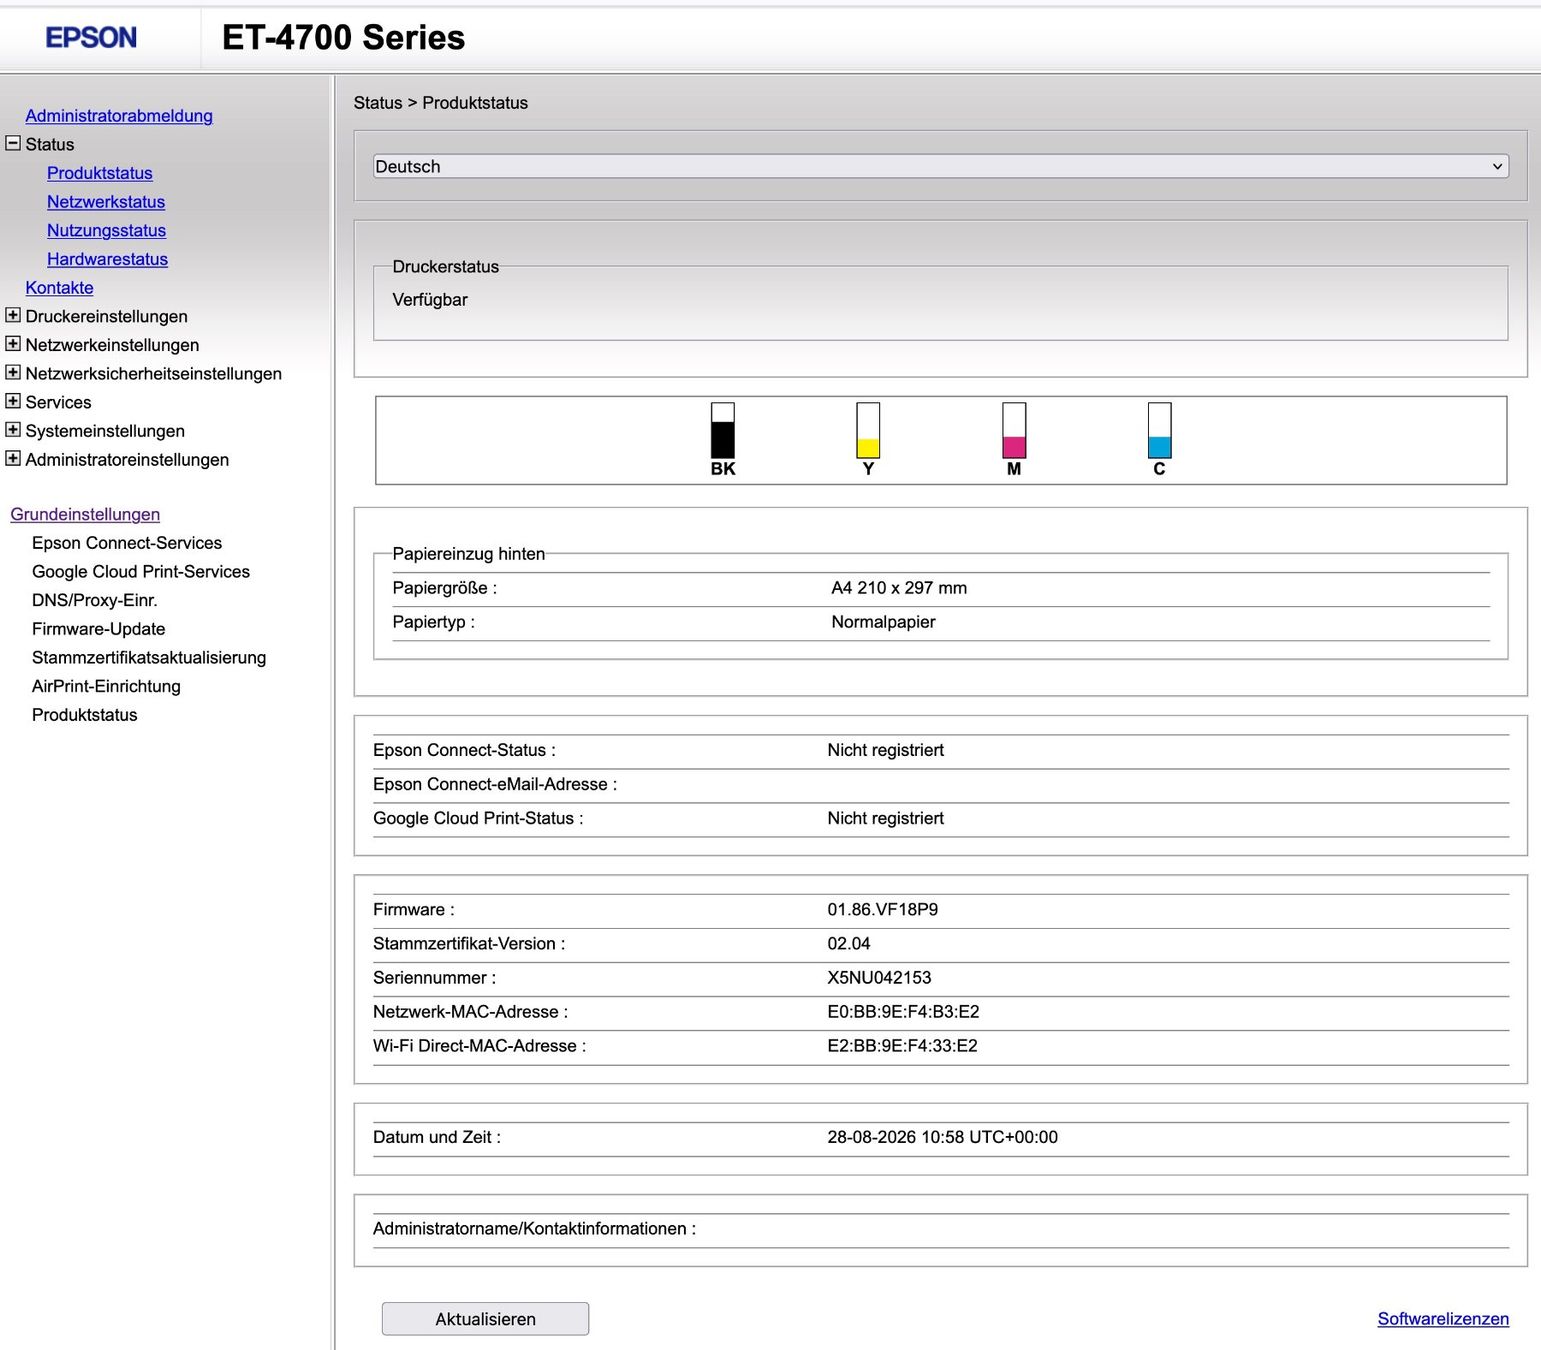1541x1350 pixels.
Task: Expand the Administratoreinstellungen section
Action: coord(13,458)
